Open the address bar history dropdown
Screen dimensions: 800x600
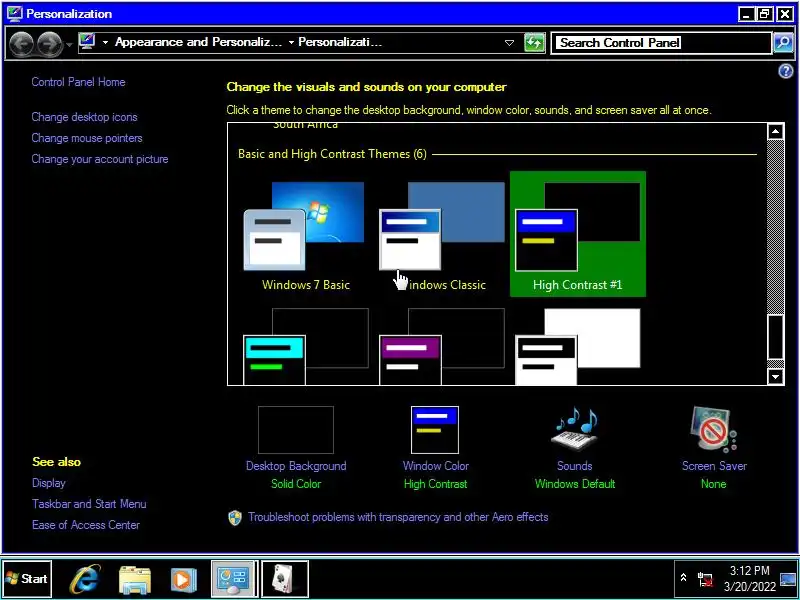[x=509, y=43]
